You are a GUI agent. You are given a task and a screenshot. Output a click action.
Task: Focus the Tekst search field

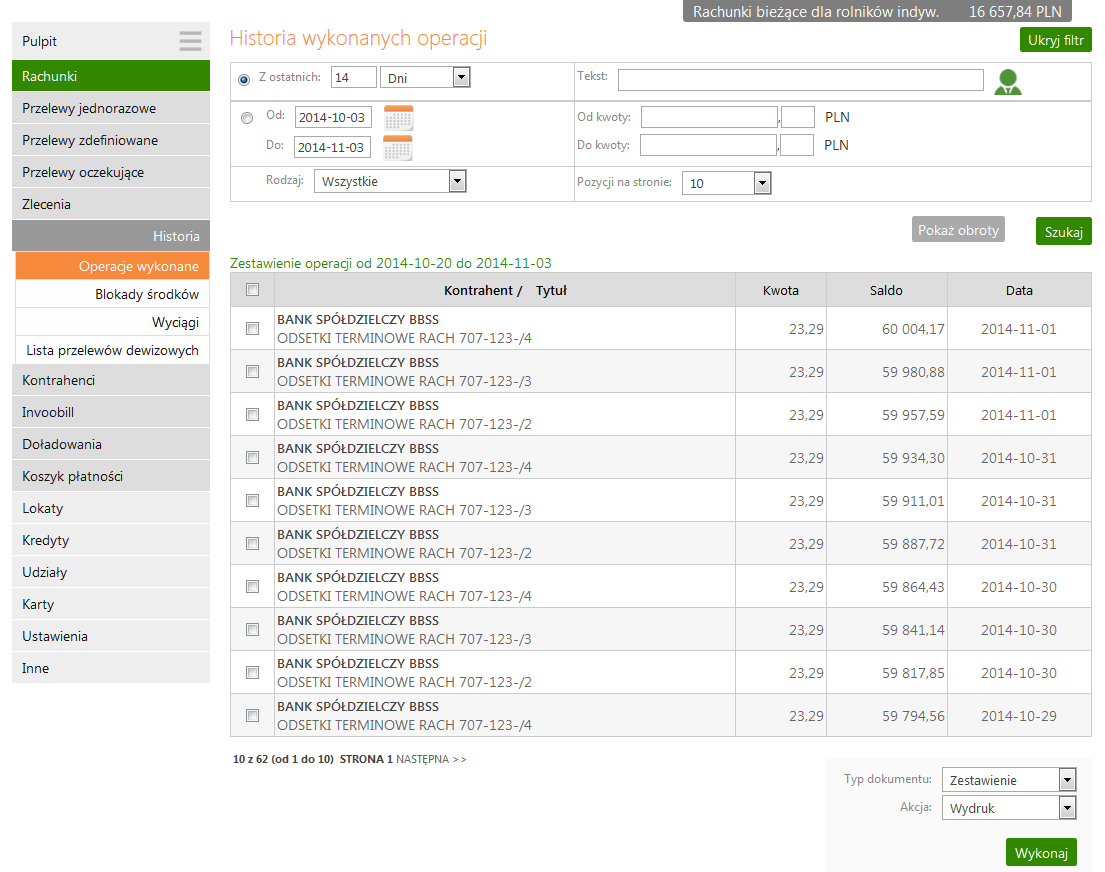[x=801, y=80]
